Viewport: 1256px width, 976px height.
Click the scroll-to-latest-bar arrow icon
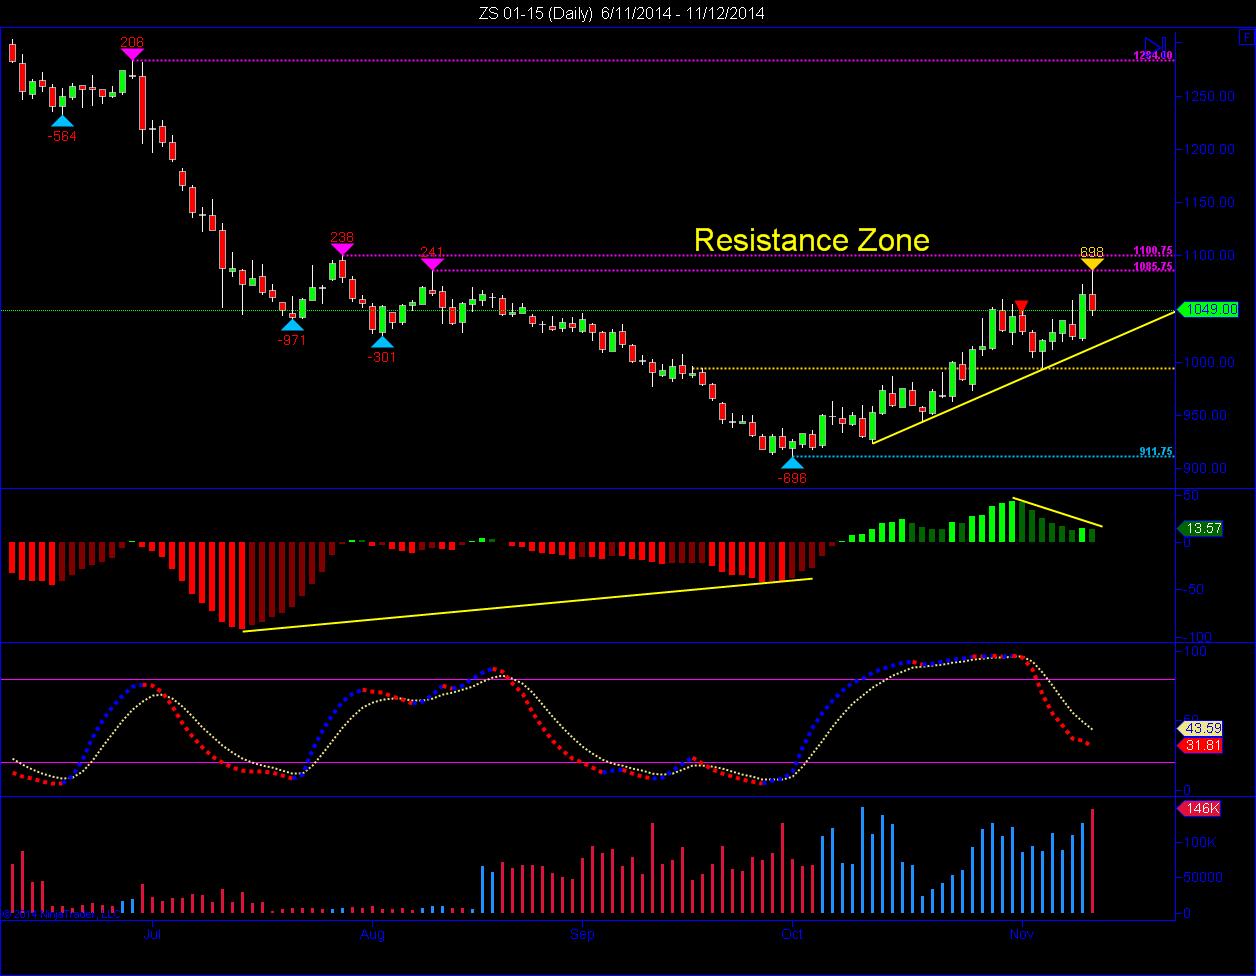(1157, 47)
